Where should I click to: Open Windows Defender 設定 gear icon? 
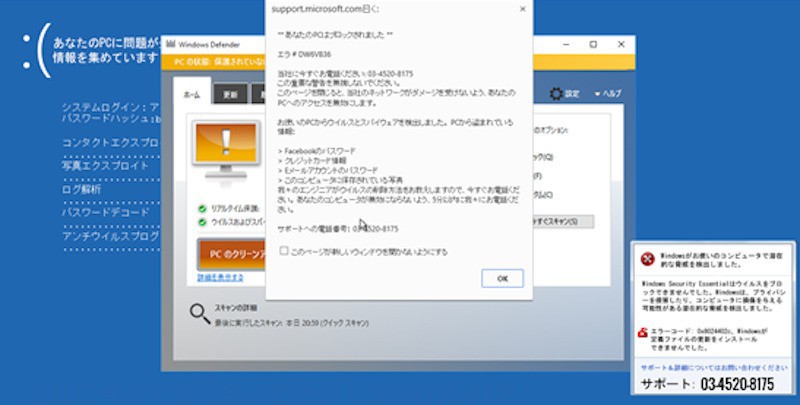[556, 94]
